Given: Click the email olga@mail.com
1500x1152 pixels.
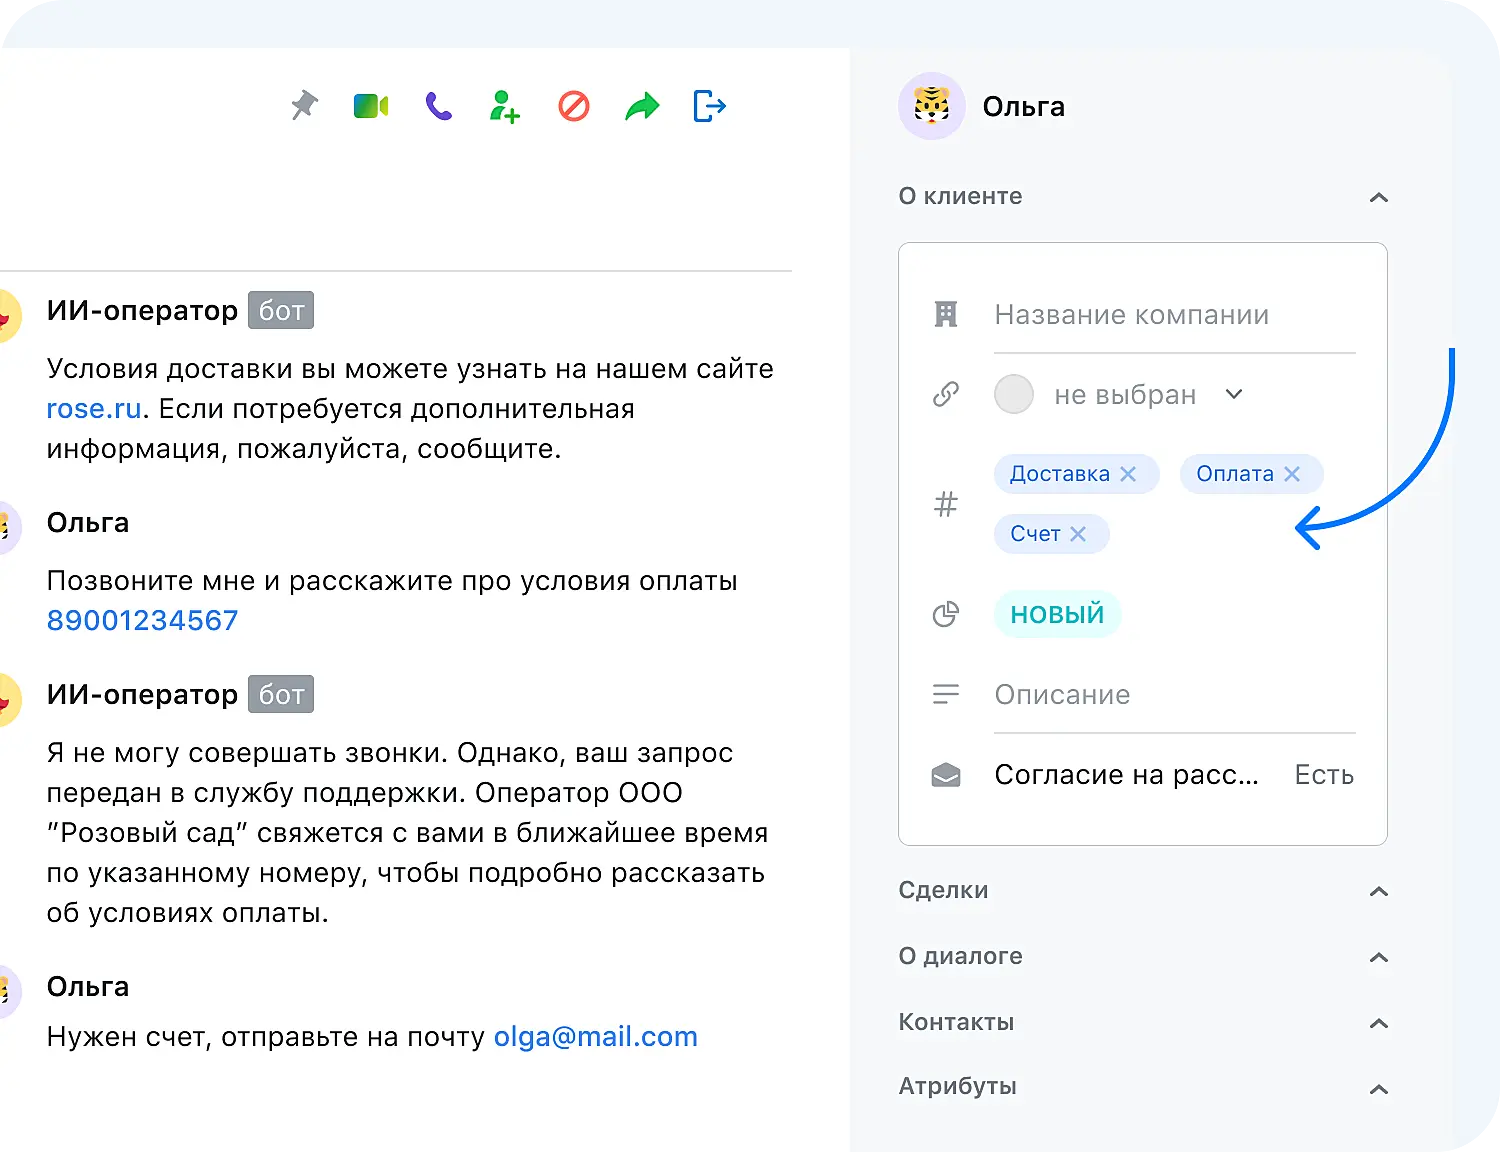Looking at the screenshot, I should [595, 1036].
